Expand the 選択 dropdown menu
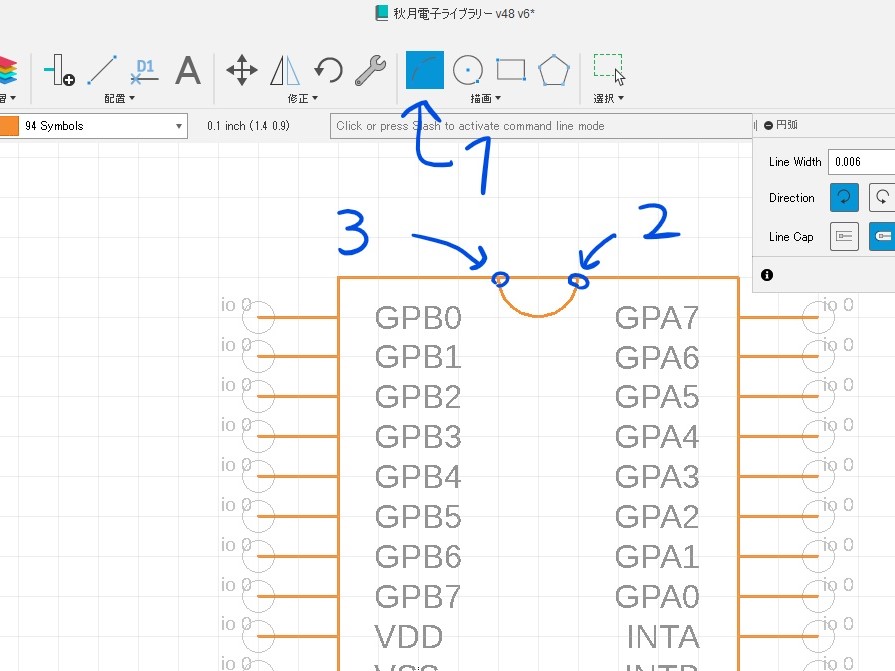This screenshot has width=895, height=671. (608, 98)
